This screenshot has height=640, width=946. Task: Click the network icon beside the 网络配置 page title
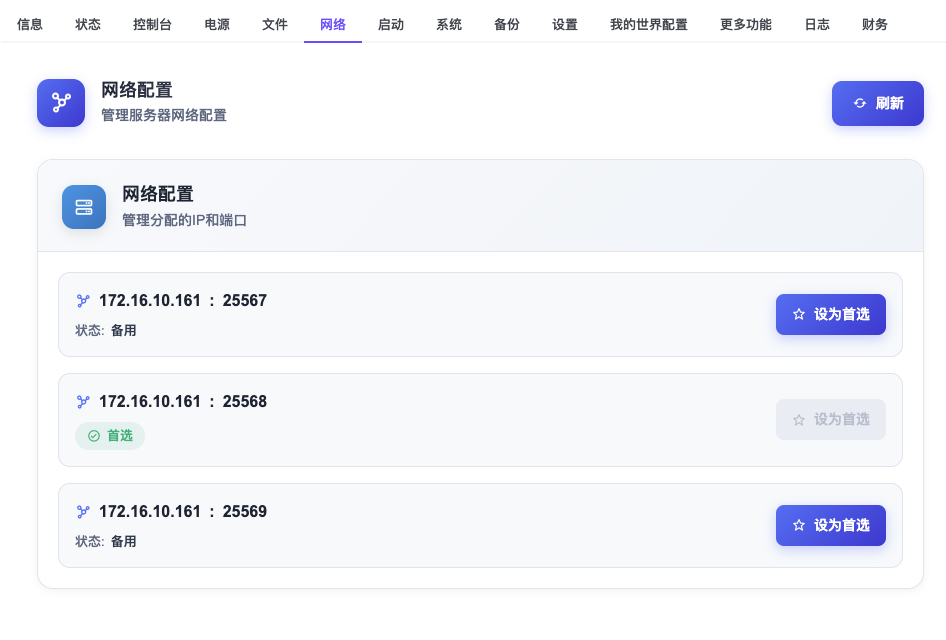61,103
